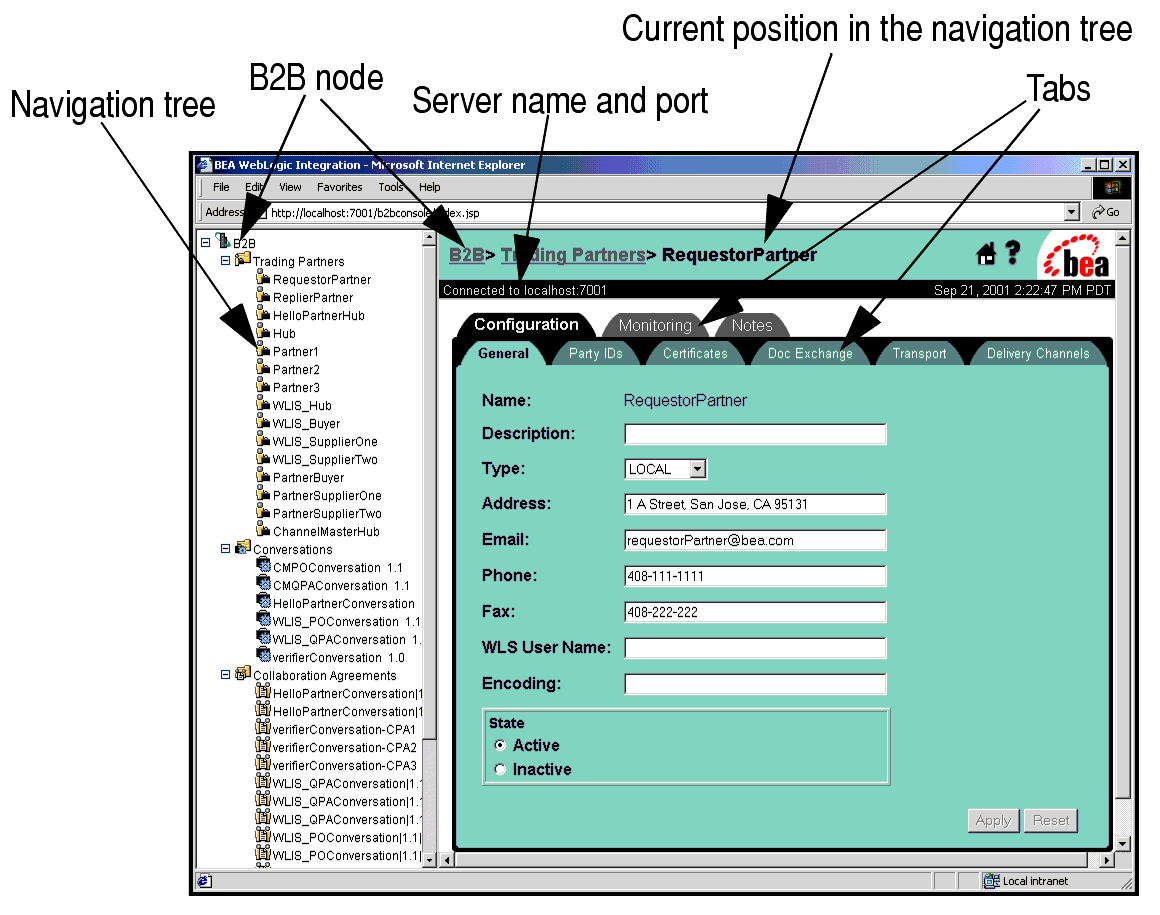This screenshot has width=1160, height=915.
Task: Click the folder icon beside Collaboration Agreements
Action: click(x=243, y=673)
